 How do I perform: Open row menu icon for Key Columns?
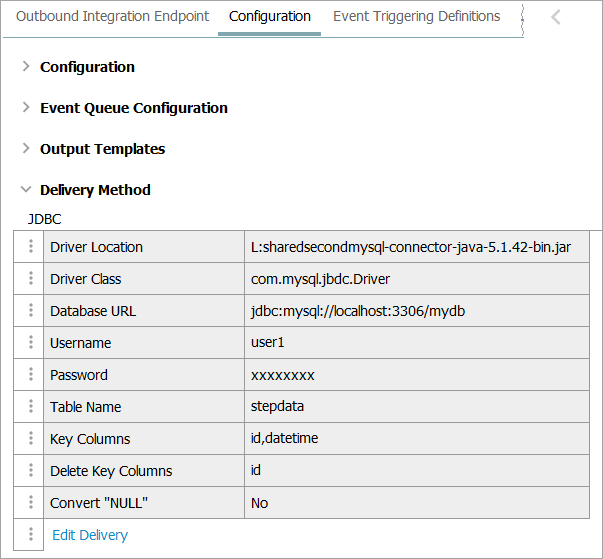pos(30,439)
